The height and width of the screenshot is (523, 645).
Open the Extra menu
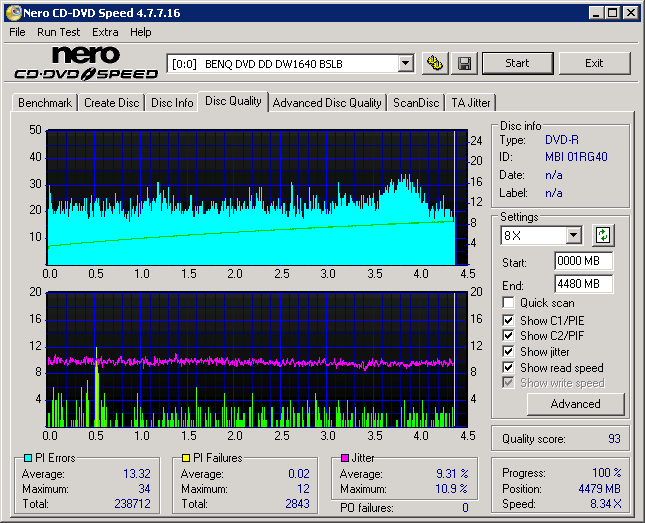pyautogui.click(x=105, y=32)
